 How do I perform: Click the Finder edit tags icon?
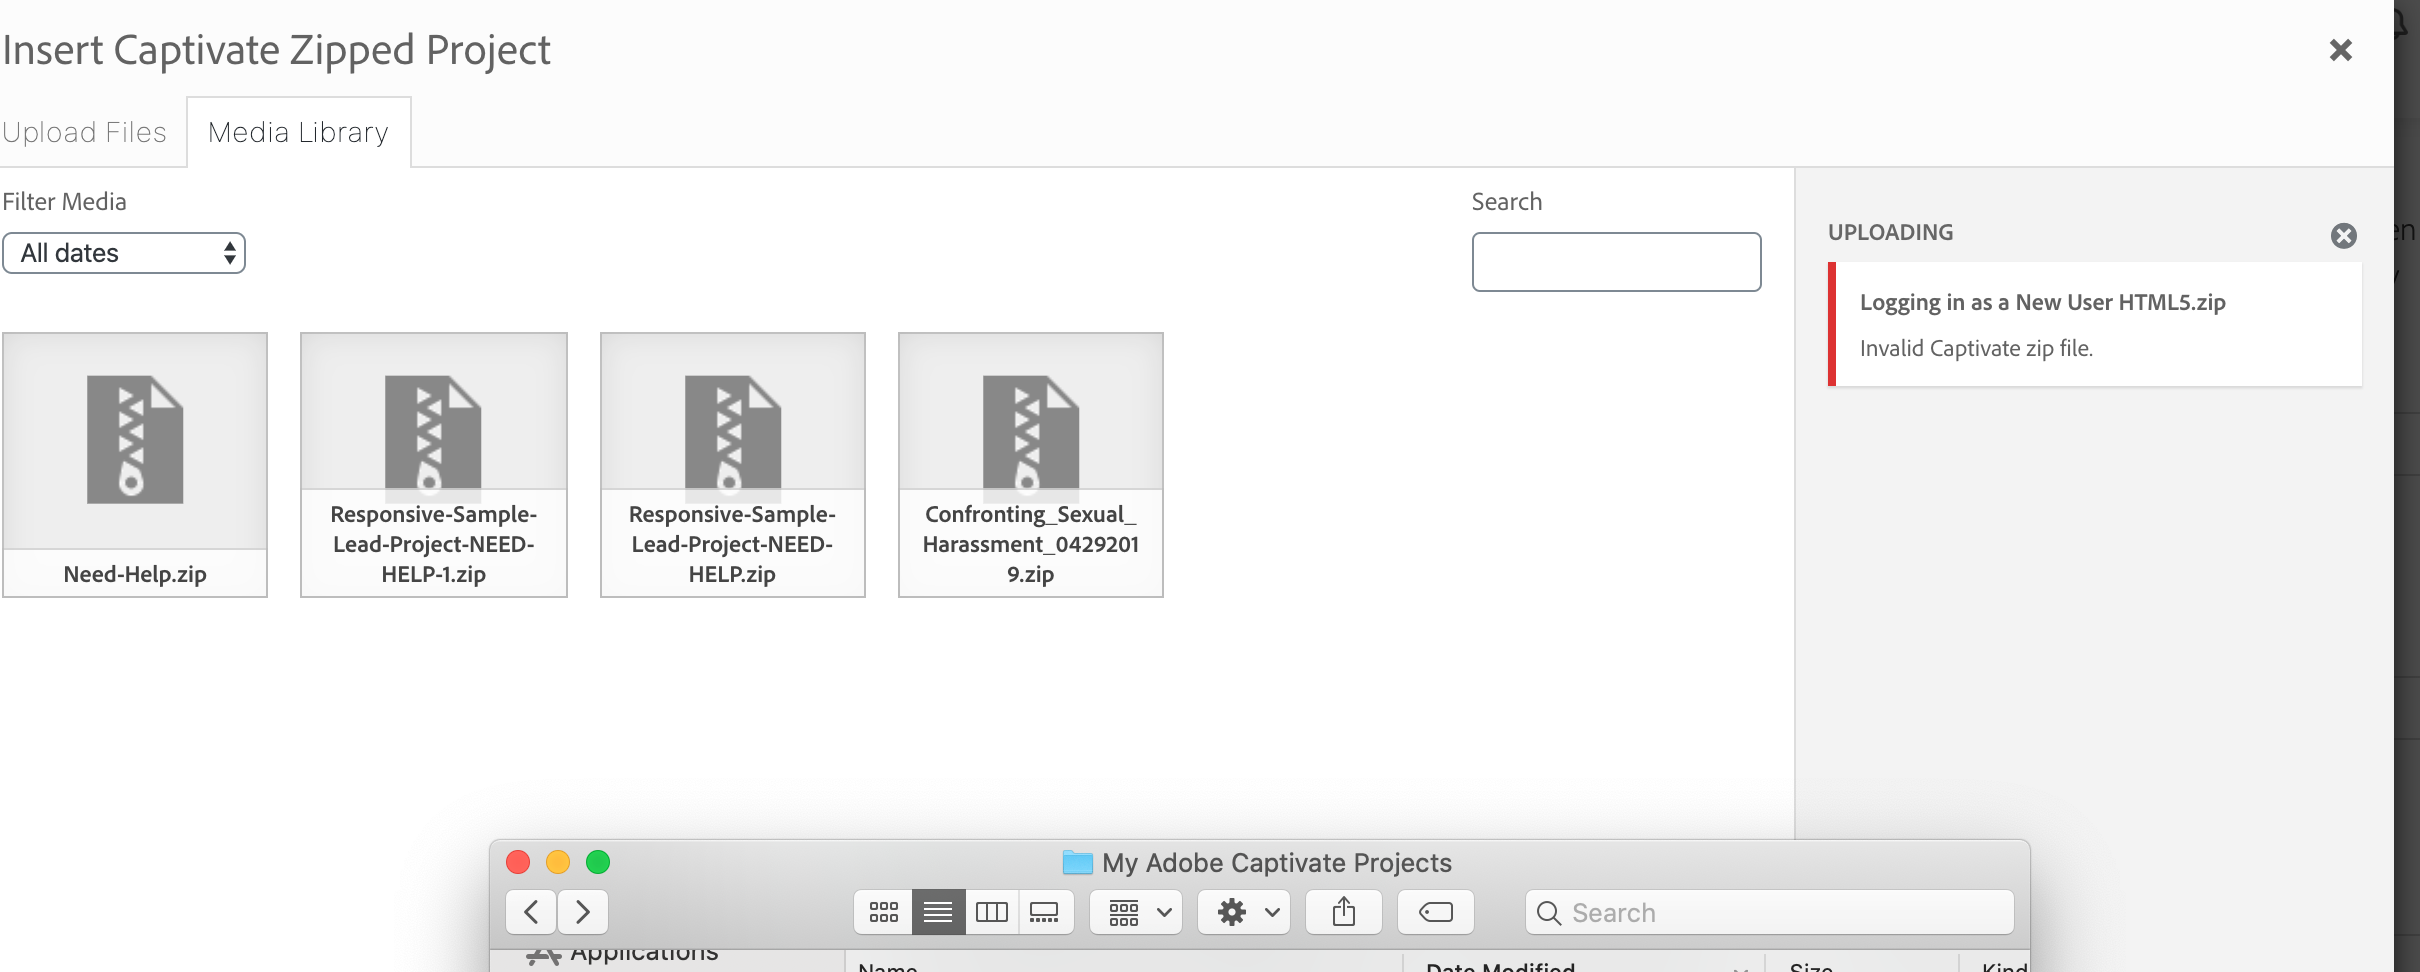coord(1435,912)
